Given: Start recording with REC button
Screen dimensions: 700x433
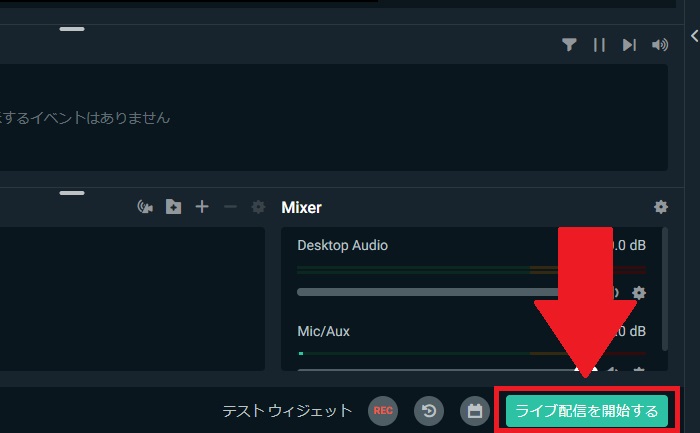Looking at the screenshot, I should (x=383, y=411).
